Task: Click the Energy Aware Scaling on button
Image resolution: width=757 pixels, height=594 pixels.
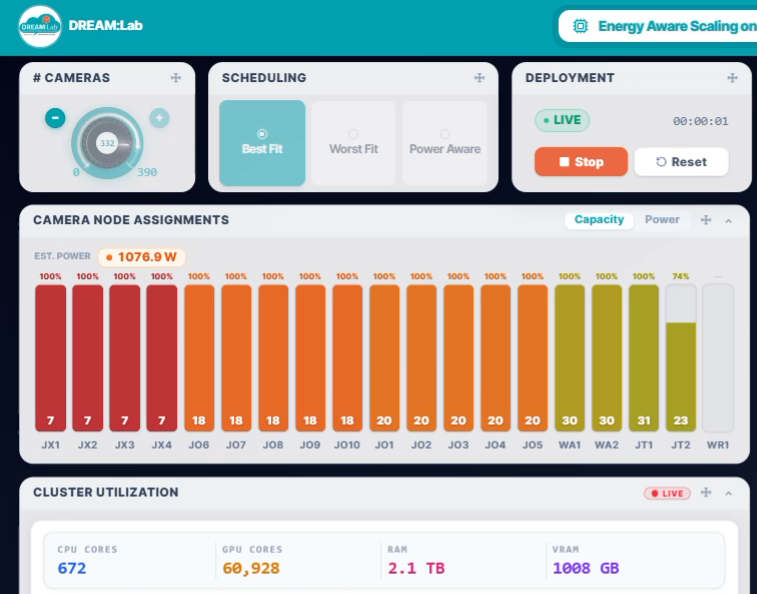Action: pyautogui.click(x=658, y=26)
